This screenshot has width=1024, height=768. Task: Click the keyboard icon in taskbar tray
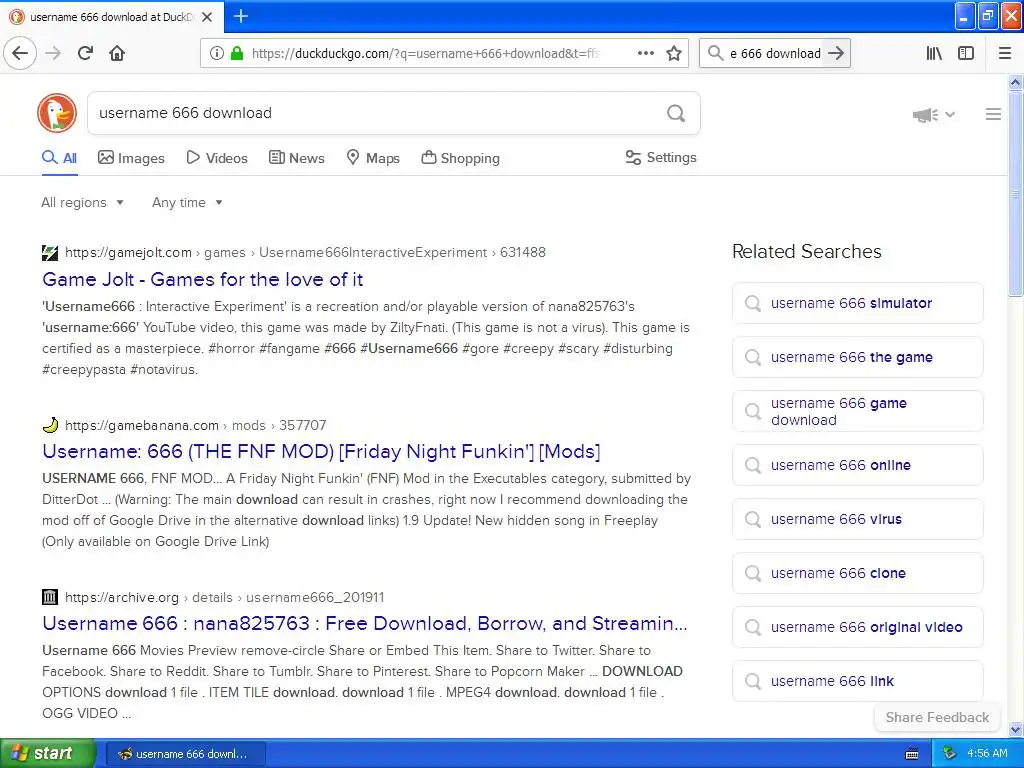[912, 754]
